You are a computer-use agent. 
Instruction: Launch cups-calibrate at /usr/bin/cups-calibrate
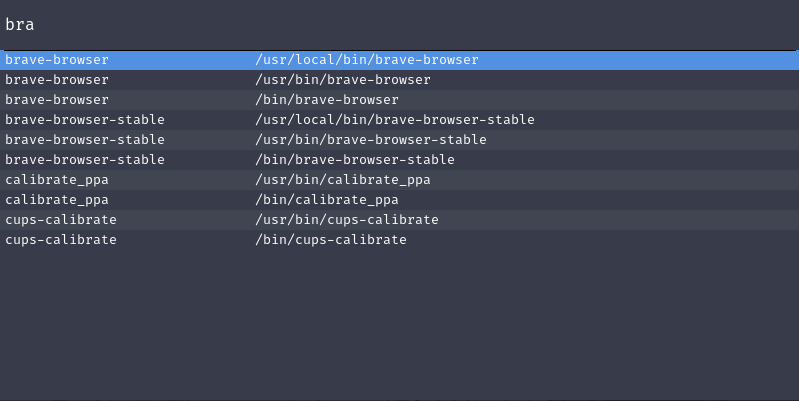(x=400, y=220)
